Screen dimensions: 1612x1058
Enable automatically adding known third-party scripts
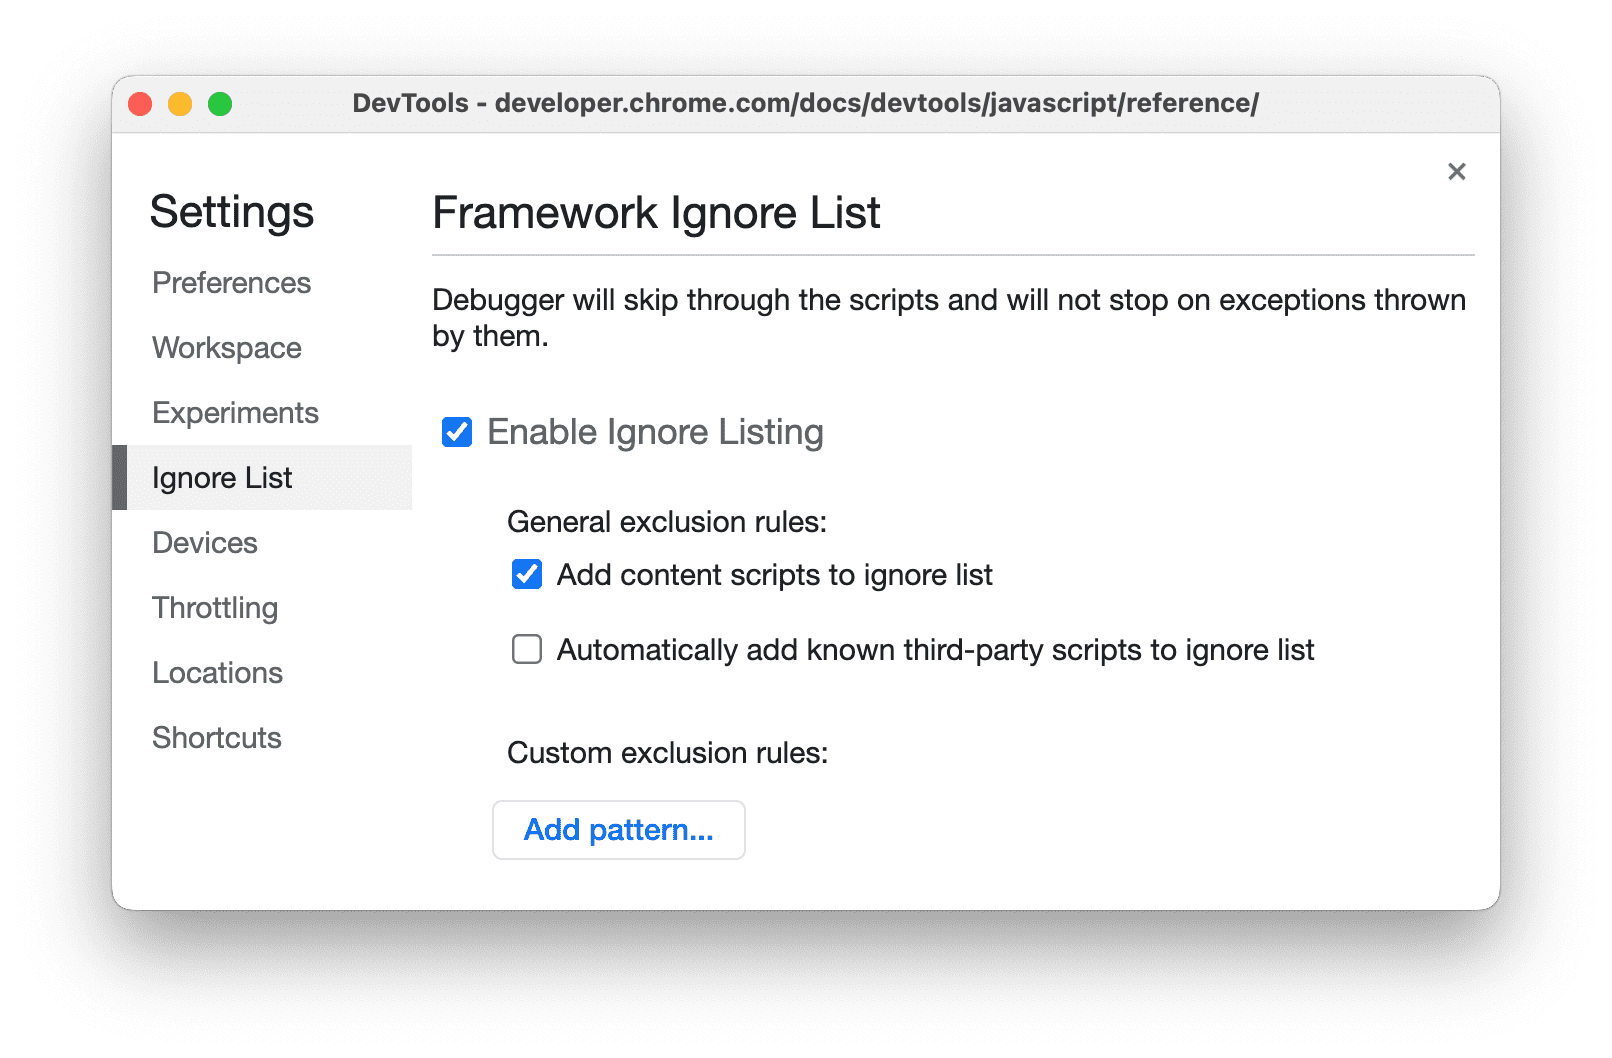526,650
